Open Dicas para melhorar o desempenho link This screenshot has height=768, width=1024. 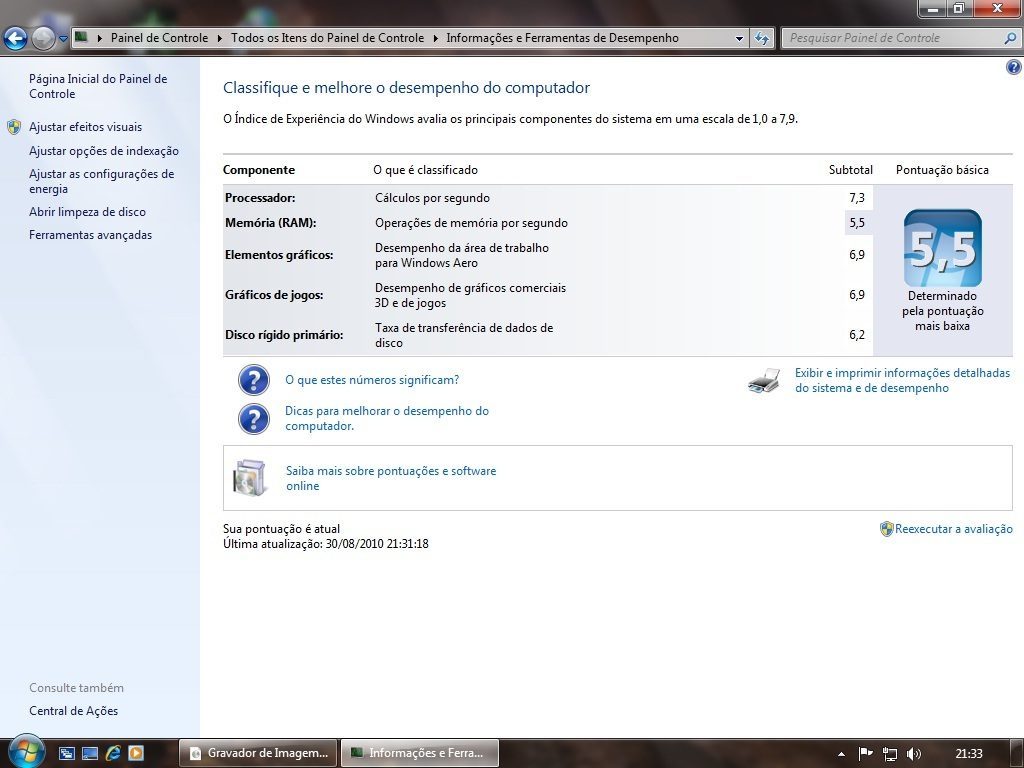tap(387, 418)
